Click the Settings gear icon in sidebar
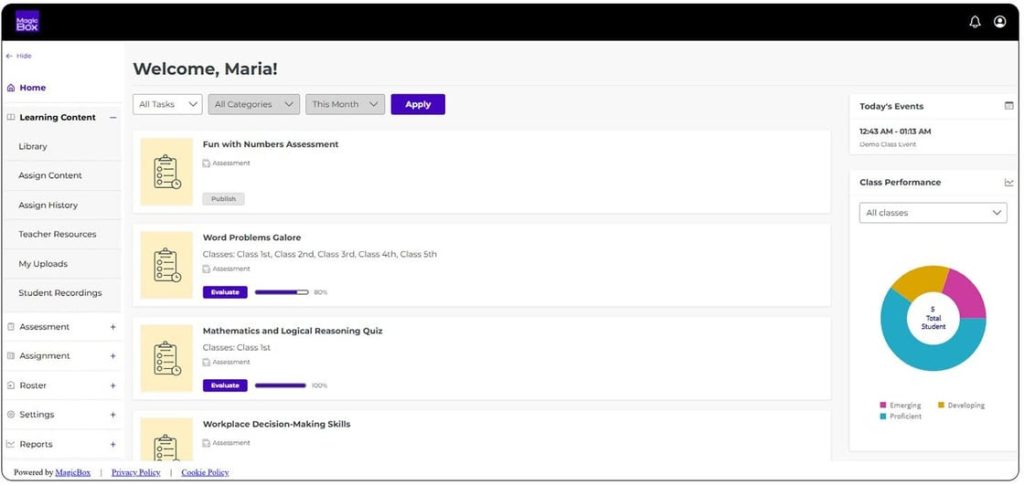Viewport: 1024px width, 485px height. tap(10, 415)
